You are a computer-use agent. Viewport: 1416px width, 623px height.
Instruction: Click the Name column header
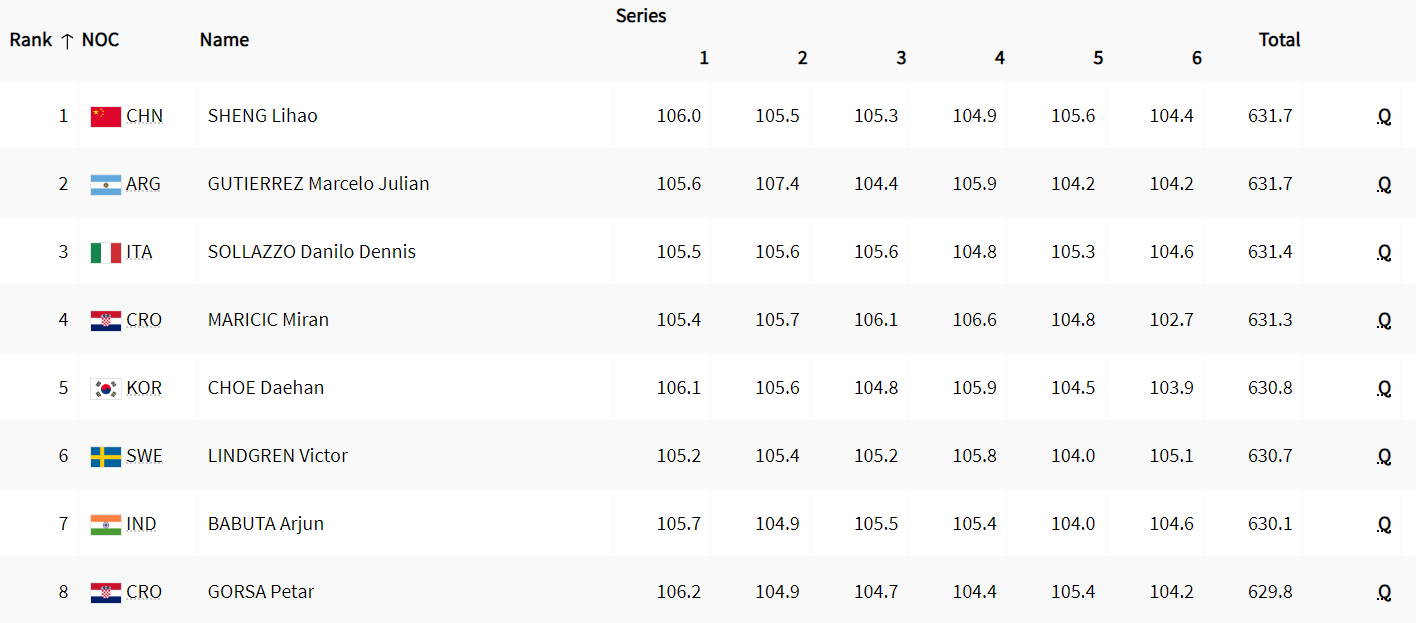[x=224, y=40]
